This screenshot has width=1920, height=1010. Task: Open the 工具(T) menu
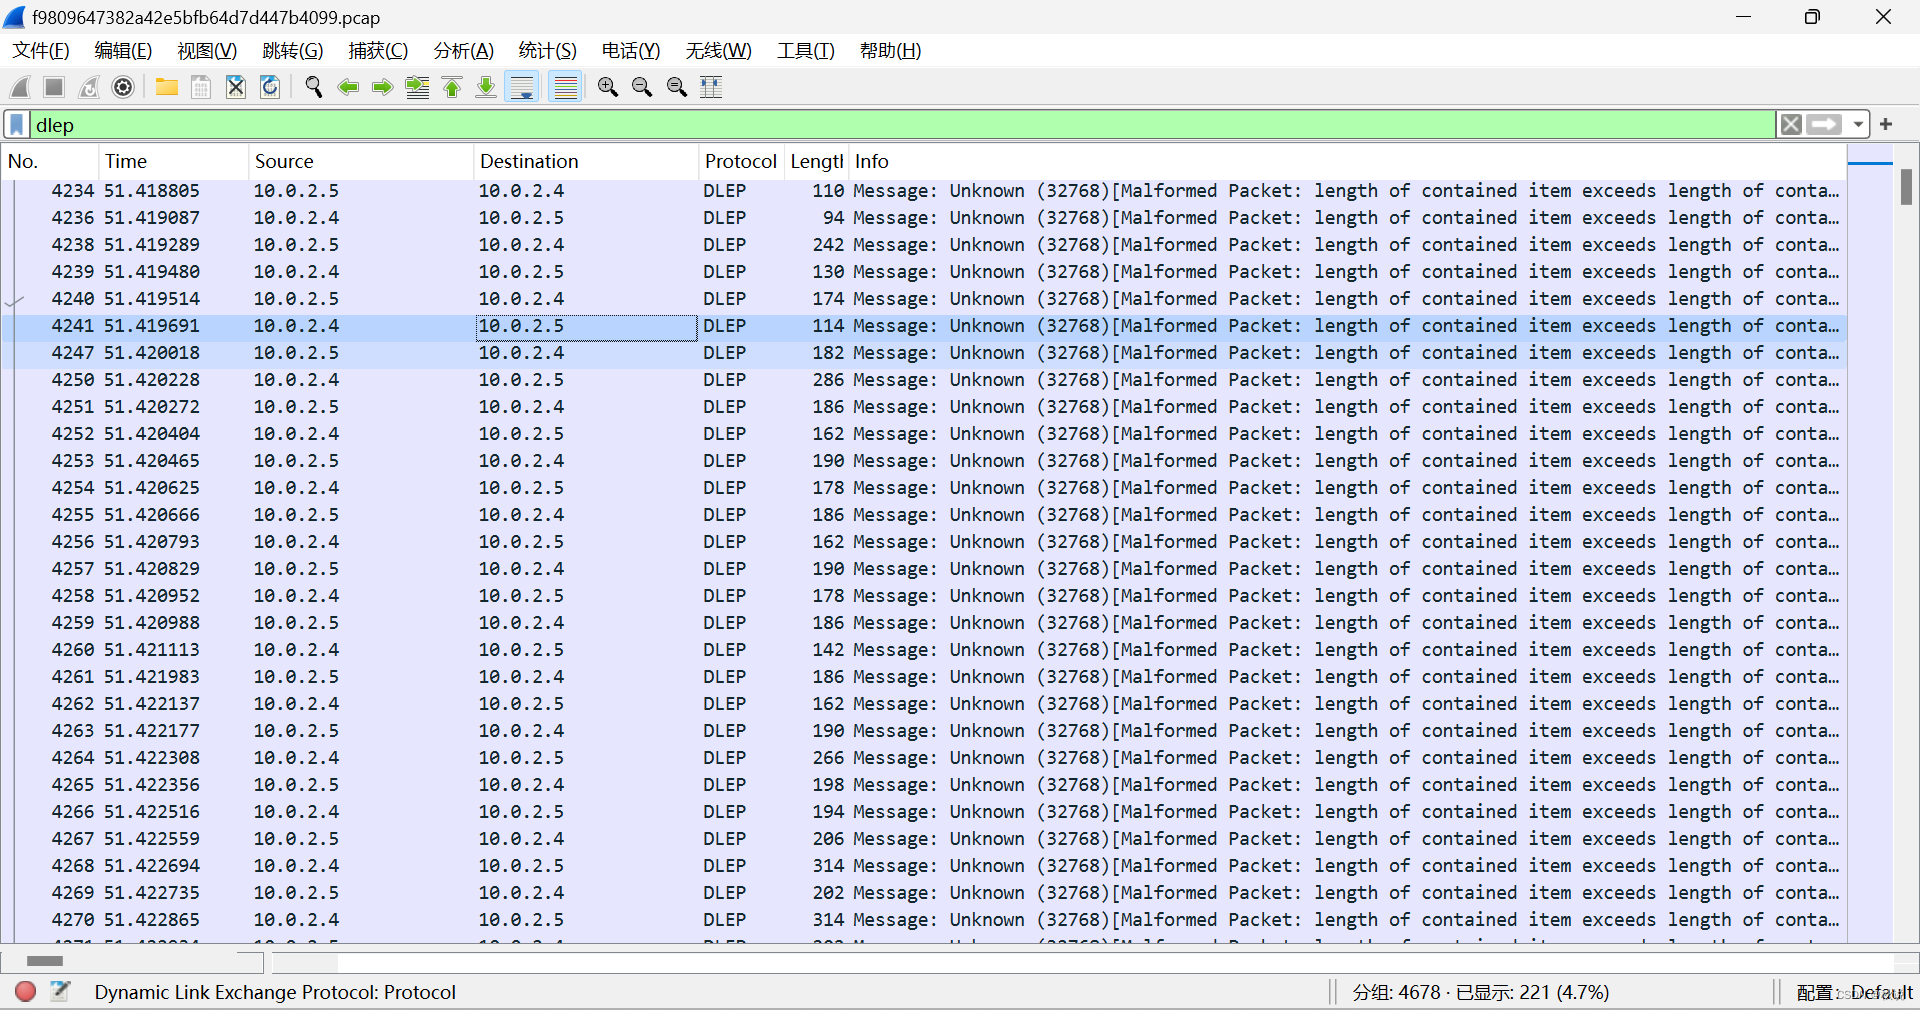pos(806,51)
